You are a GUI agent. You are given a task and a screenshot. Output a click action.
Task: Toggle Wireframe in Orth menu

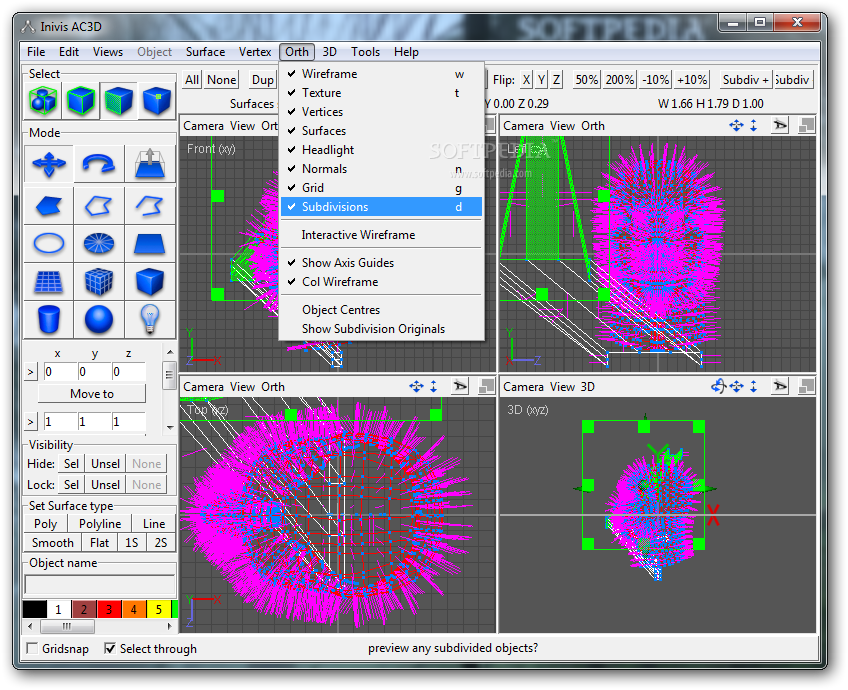tap(381, 74)
